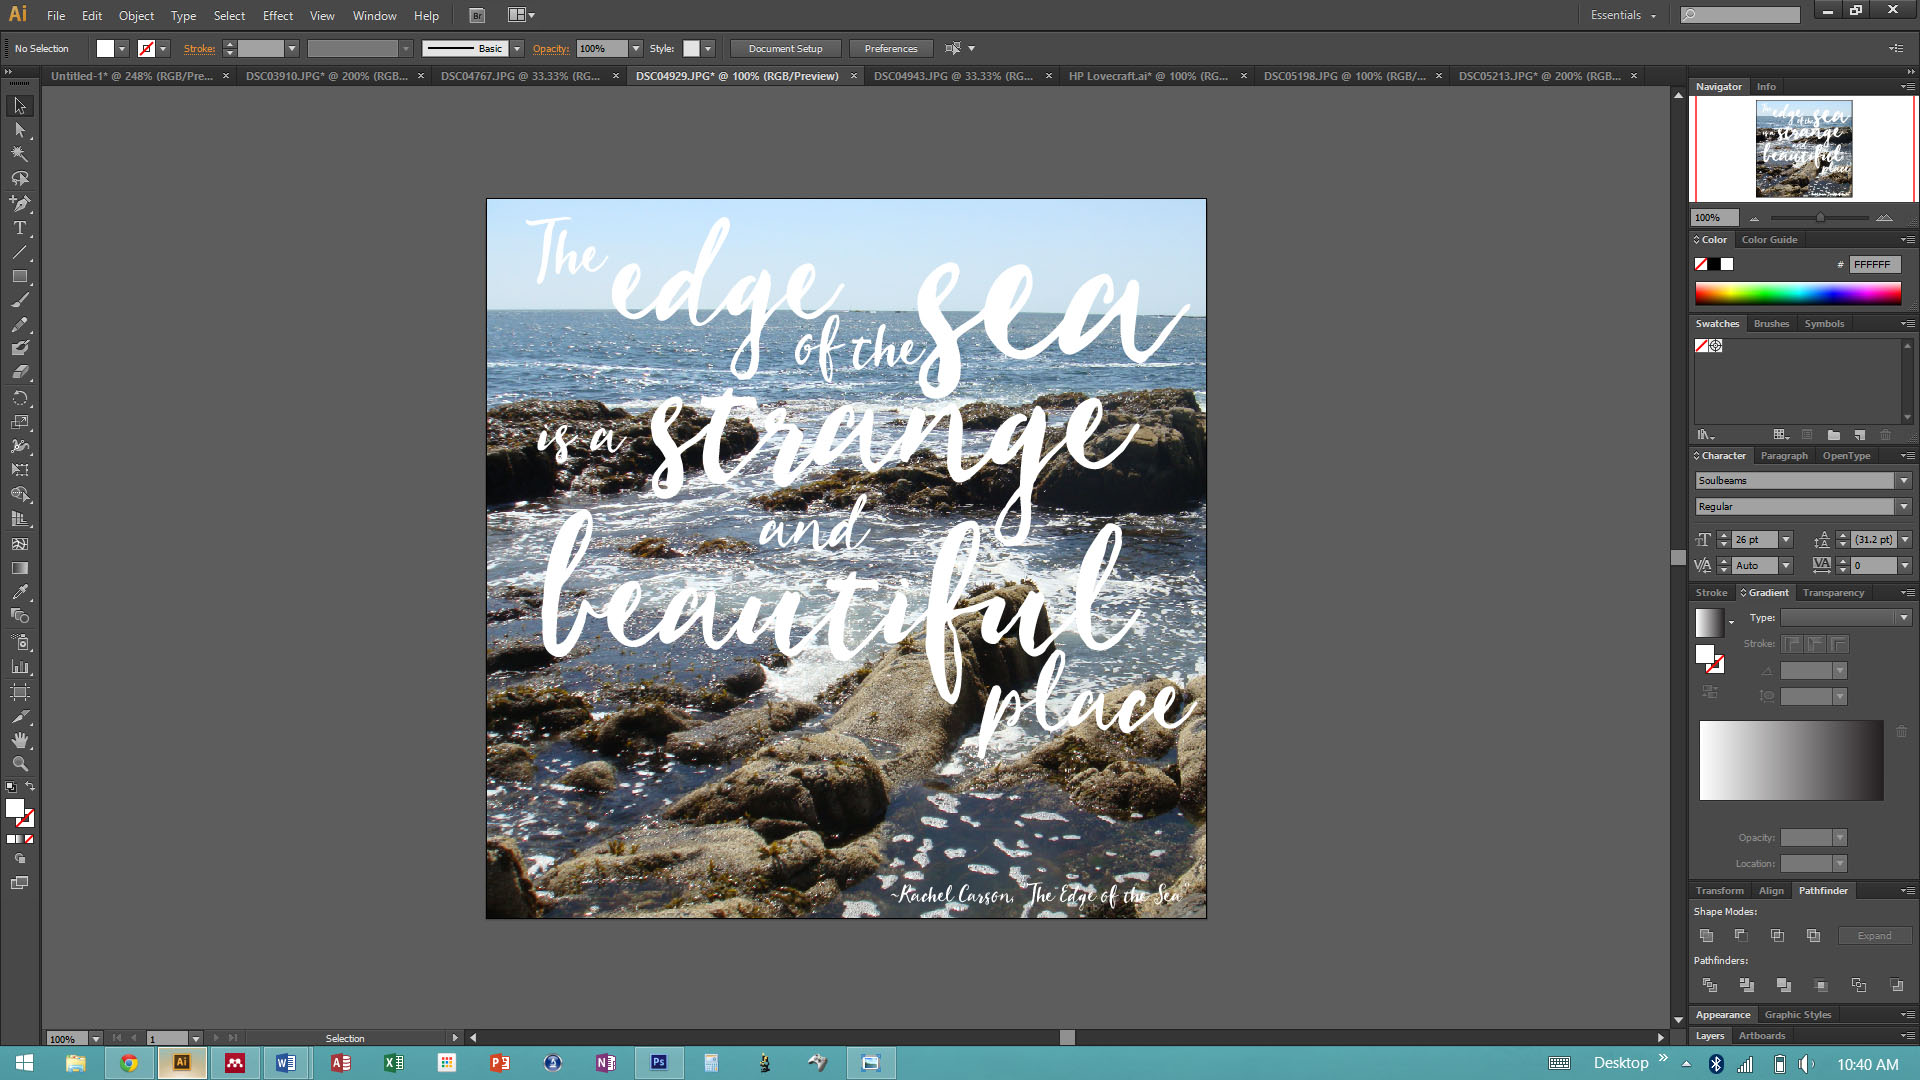Select the Magic Wand tool

pyautogui.click(x=20, y=154)
